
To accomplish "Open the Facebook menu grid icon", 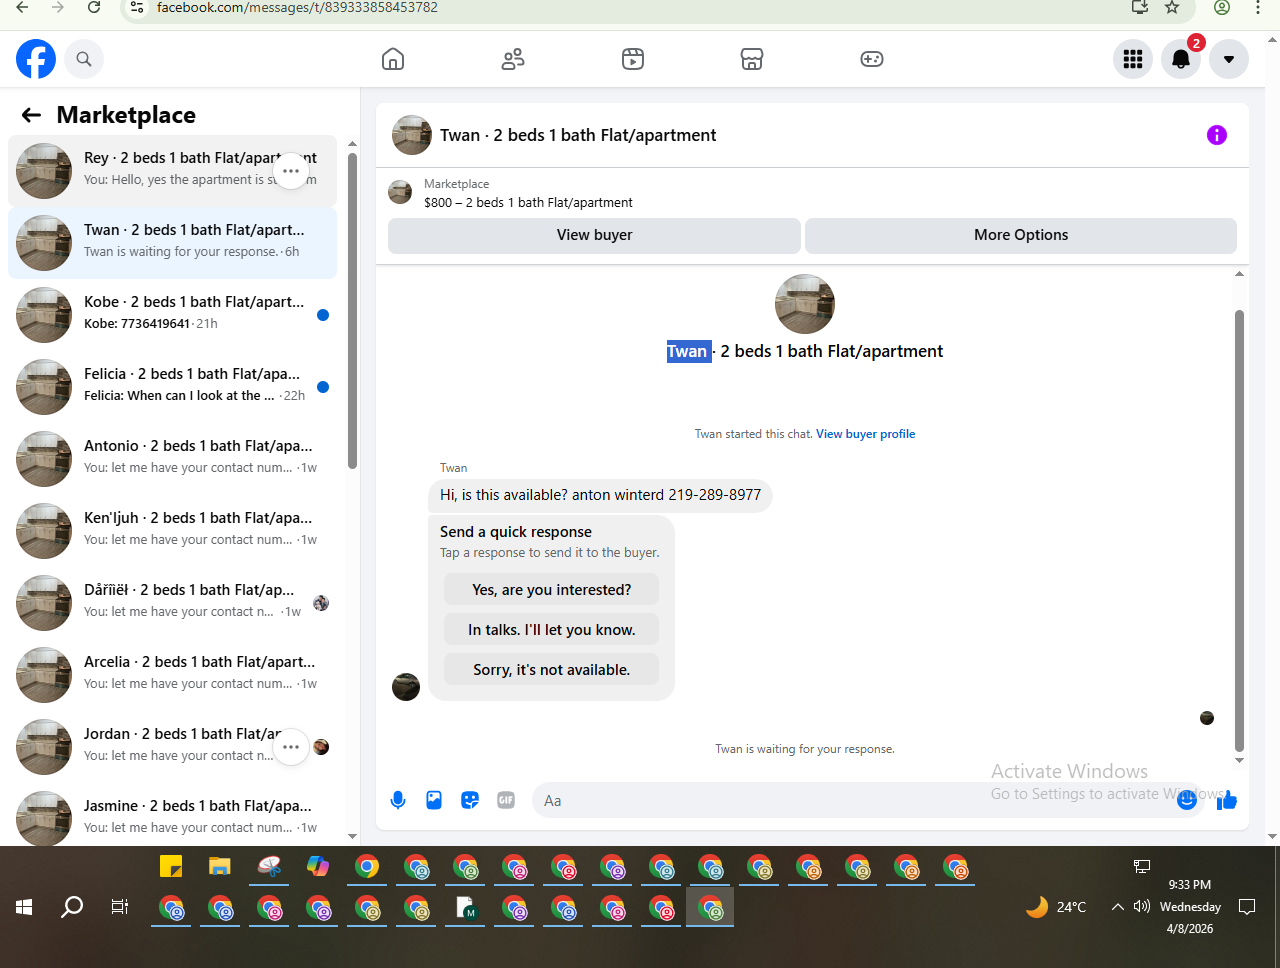I will (x=1133, y=59).
